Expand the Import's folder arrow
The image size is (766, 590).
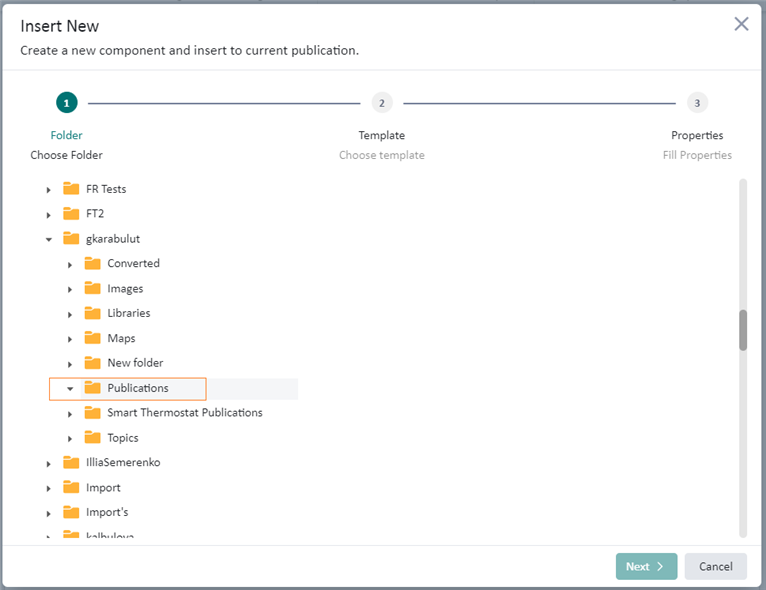[x=48, y=514]
